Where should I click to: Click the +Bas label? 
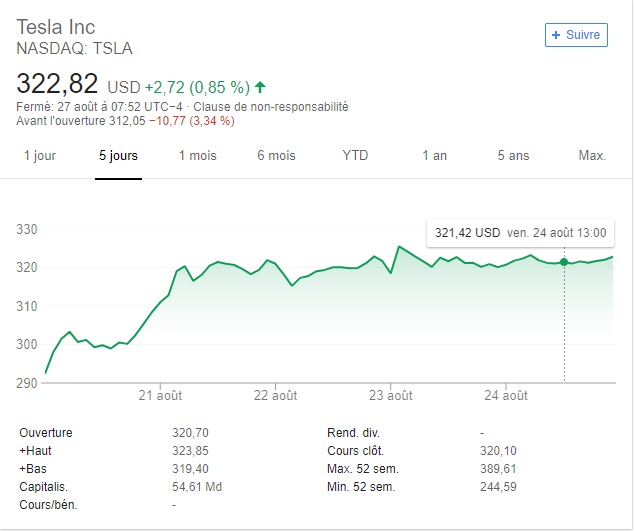[33, 469]
